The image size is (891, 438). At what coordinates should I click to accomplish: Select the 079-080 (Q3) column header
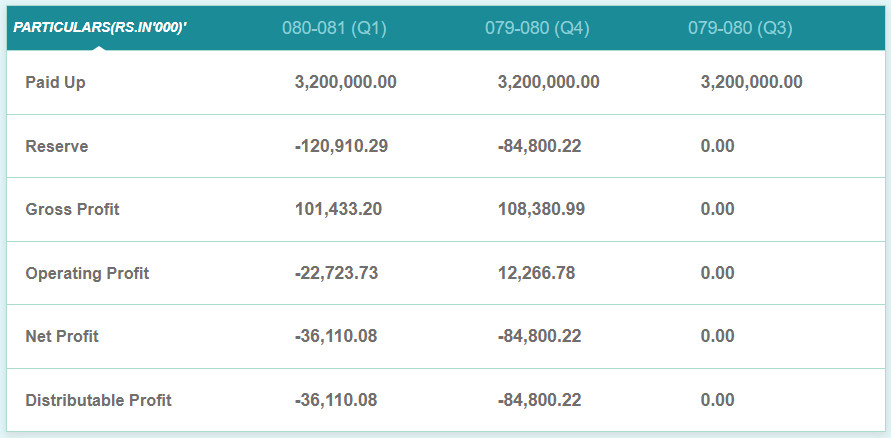740,28
